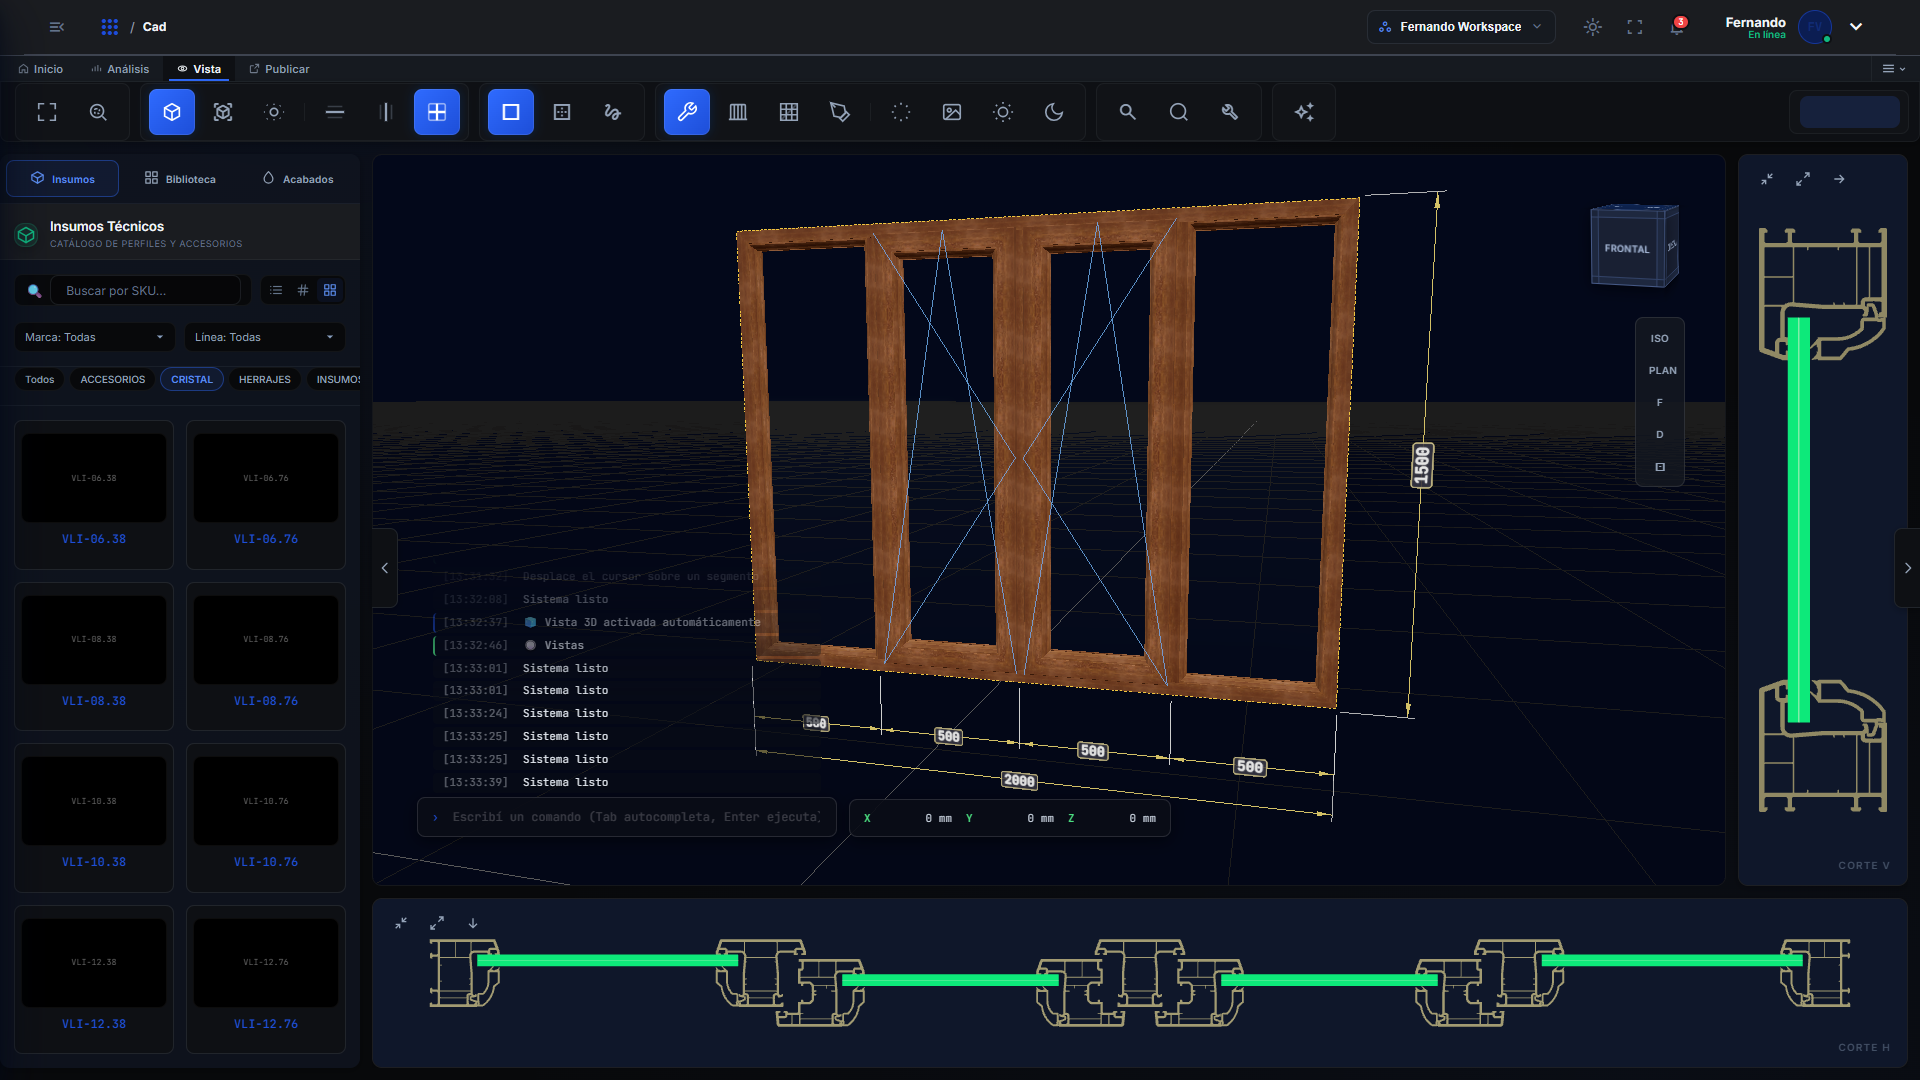Click the vertical lines section icon

point(386,112)
